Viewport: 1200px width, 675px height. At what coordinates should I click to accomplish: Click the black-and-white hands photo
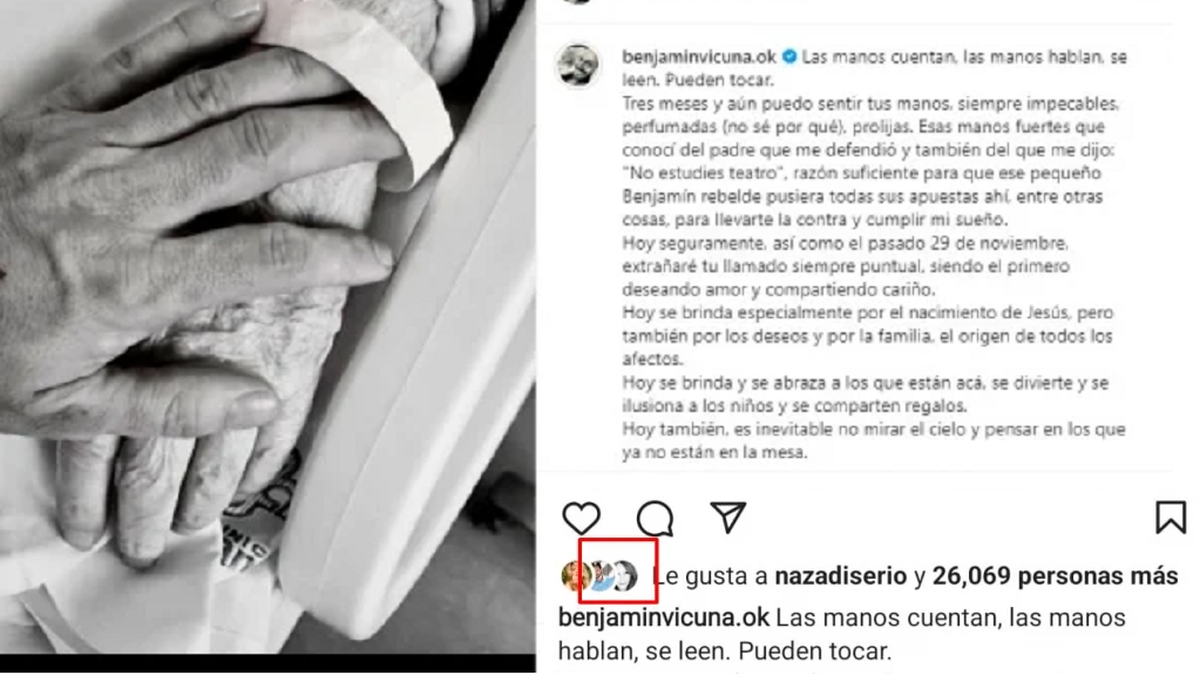tap(267, 330)
